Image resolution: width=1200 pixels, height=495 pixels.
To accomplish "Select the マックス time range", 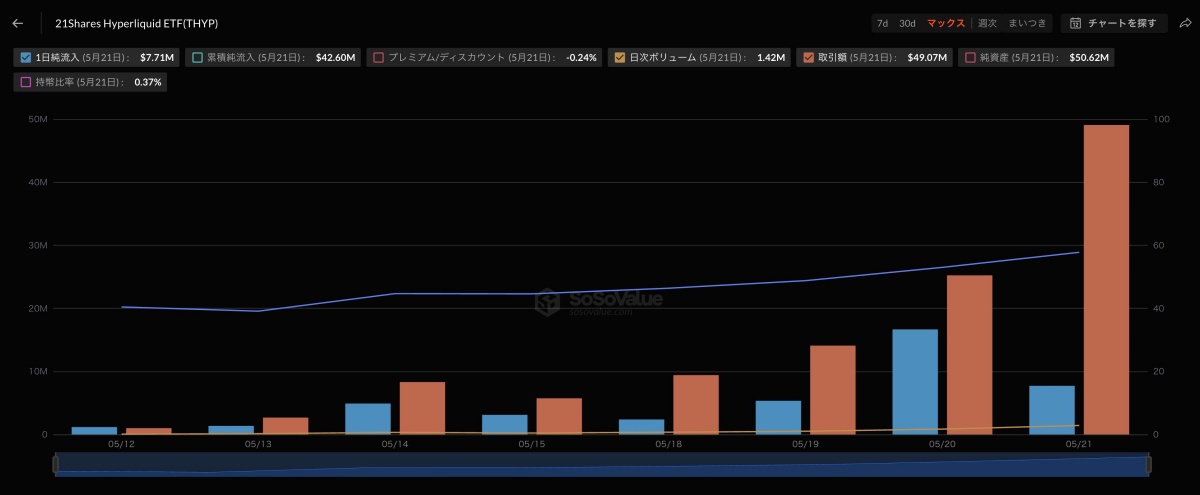I will [x=945, y=23].
